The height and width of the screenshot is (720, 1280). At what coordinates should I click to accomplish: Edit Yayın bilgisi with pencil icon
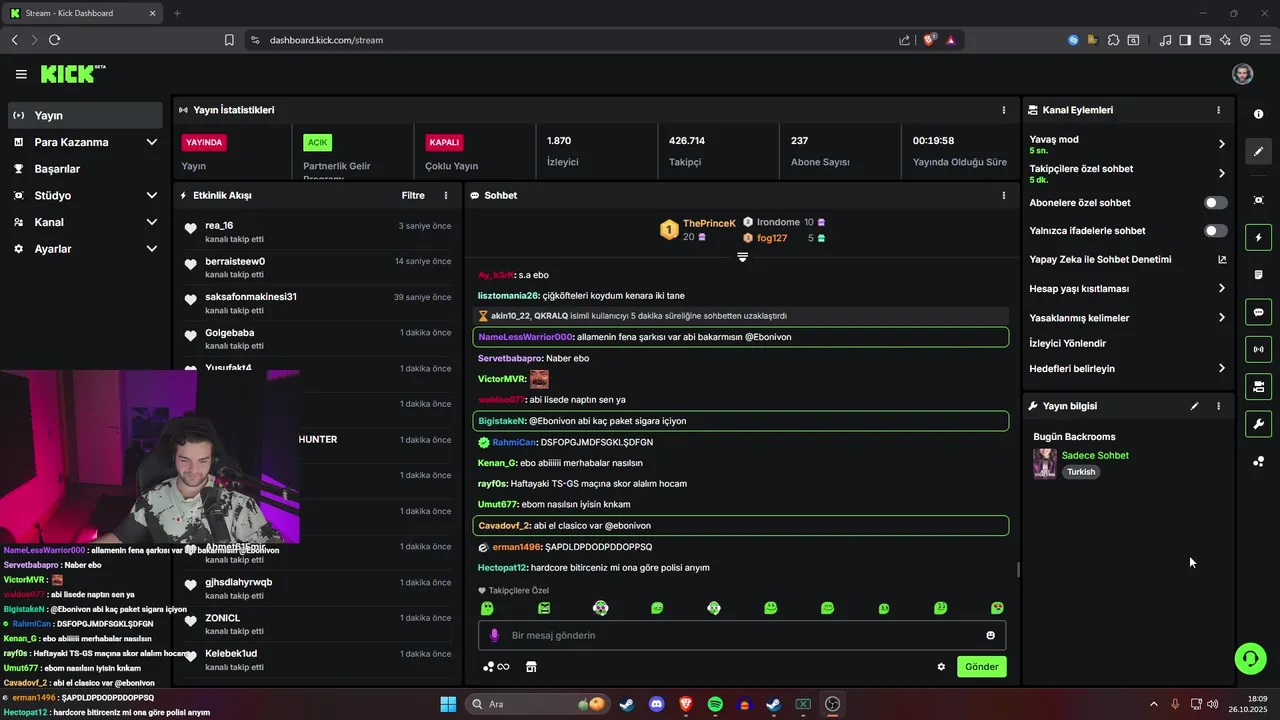point(1194,406)
